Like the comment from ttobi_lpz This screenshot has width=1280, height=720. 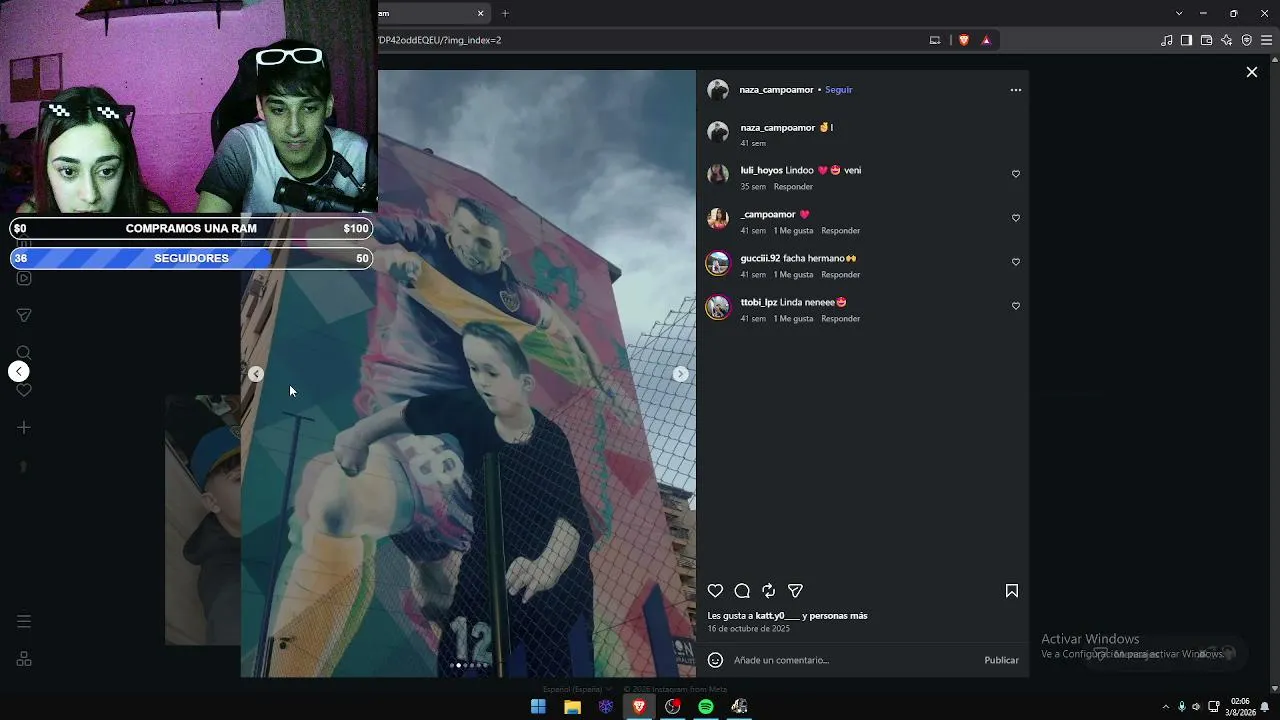pyautogui.click(x=1016, y=306)
